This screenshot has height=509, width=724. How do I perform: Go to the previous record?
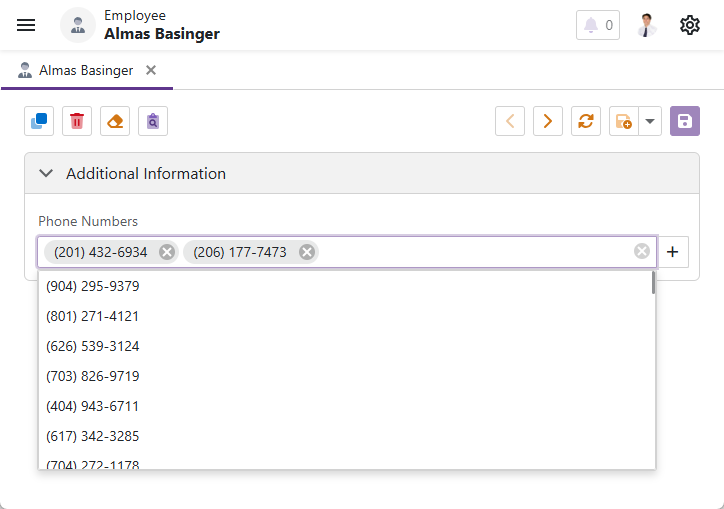point(510,121)
